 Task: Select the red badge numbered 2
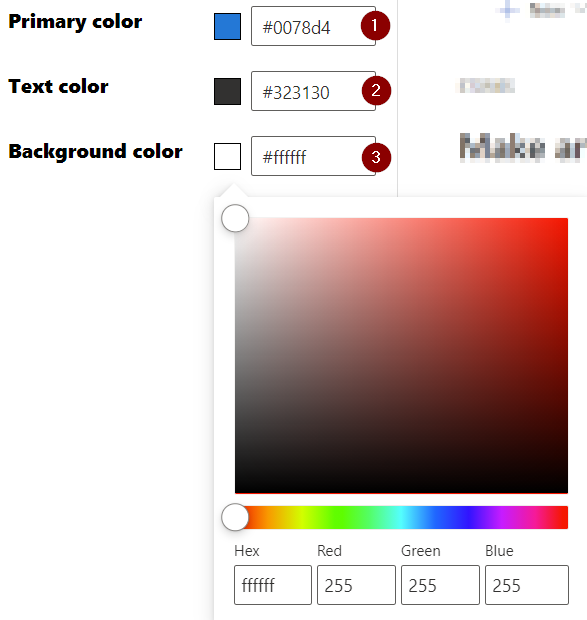[376, 91]
